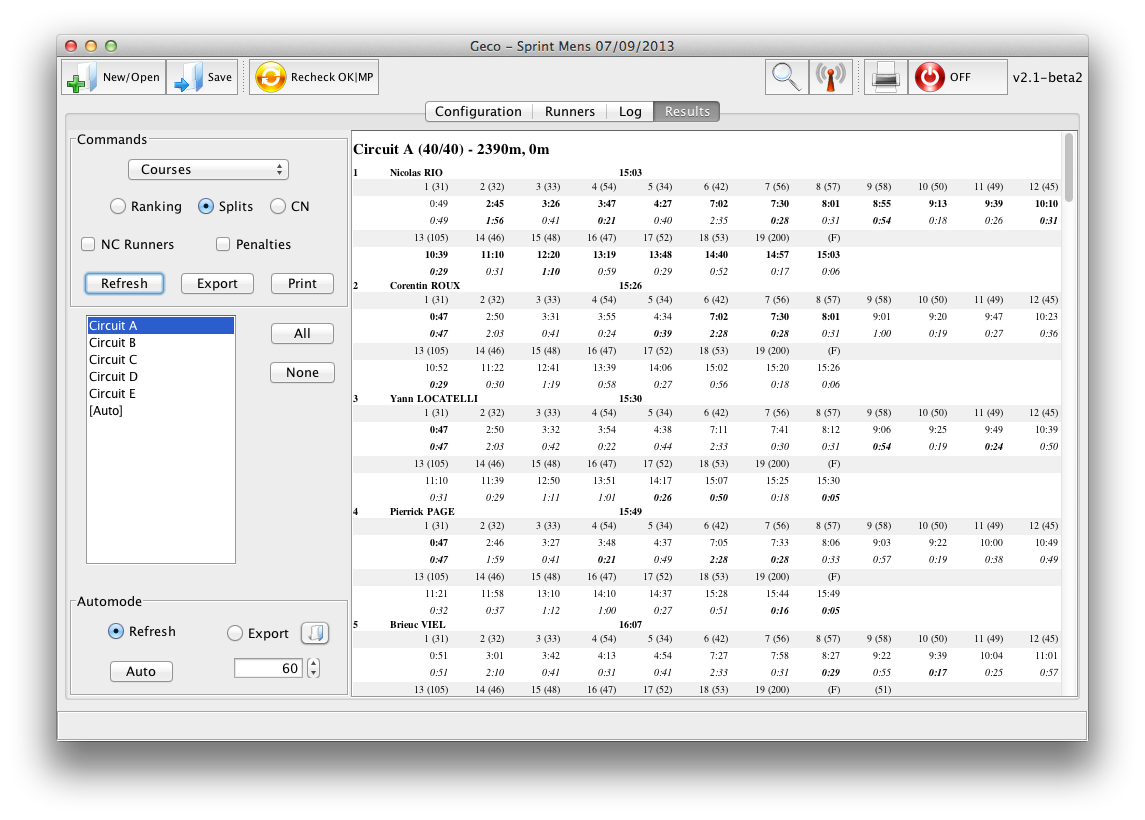1145x820 pixels.
Task: Select Circuit D in the list
Action: 161,377
